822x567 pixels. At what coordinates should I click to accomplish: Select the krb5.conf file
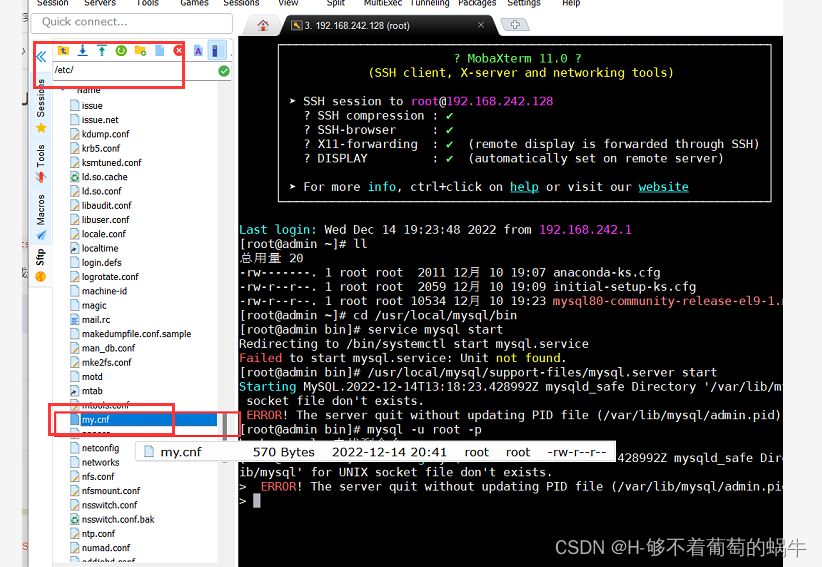point(101,148)
